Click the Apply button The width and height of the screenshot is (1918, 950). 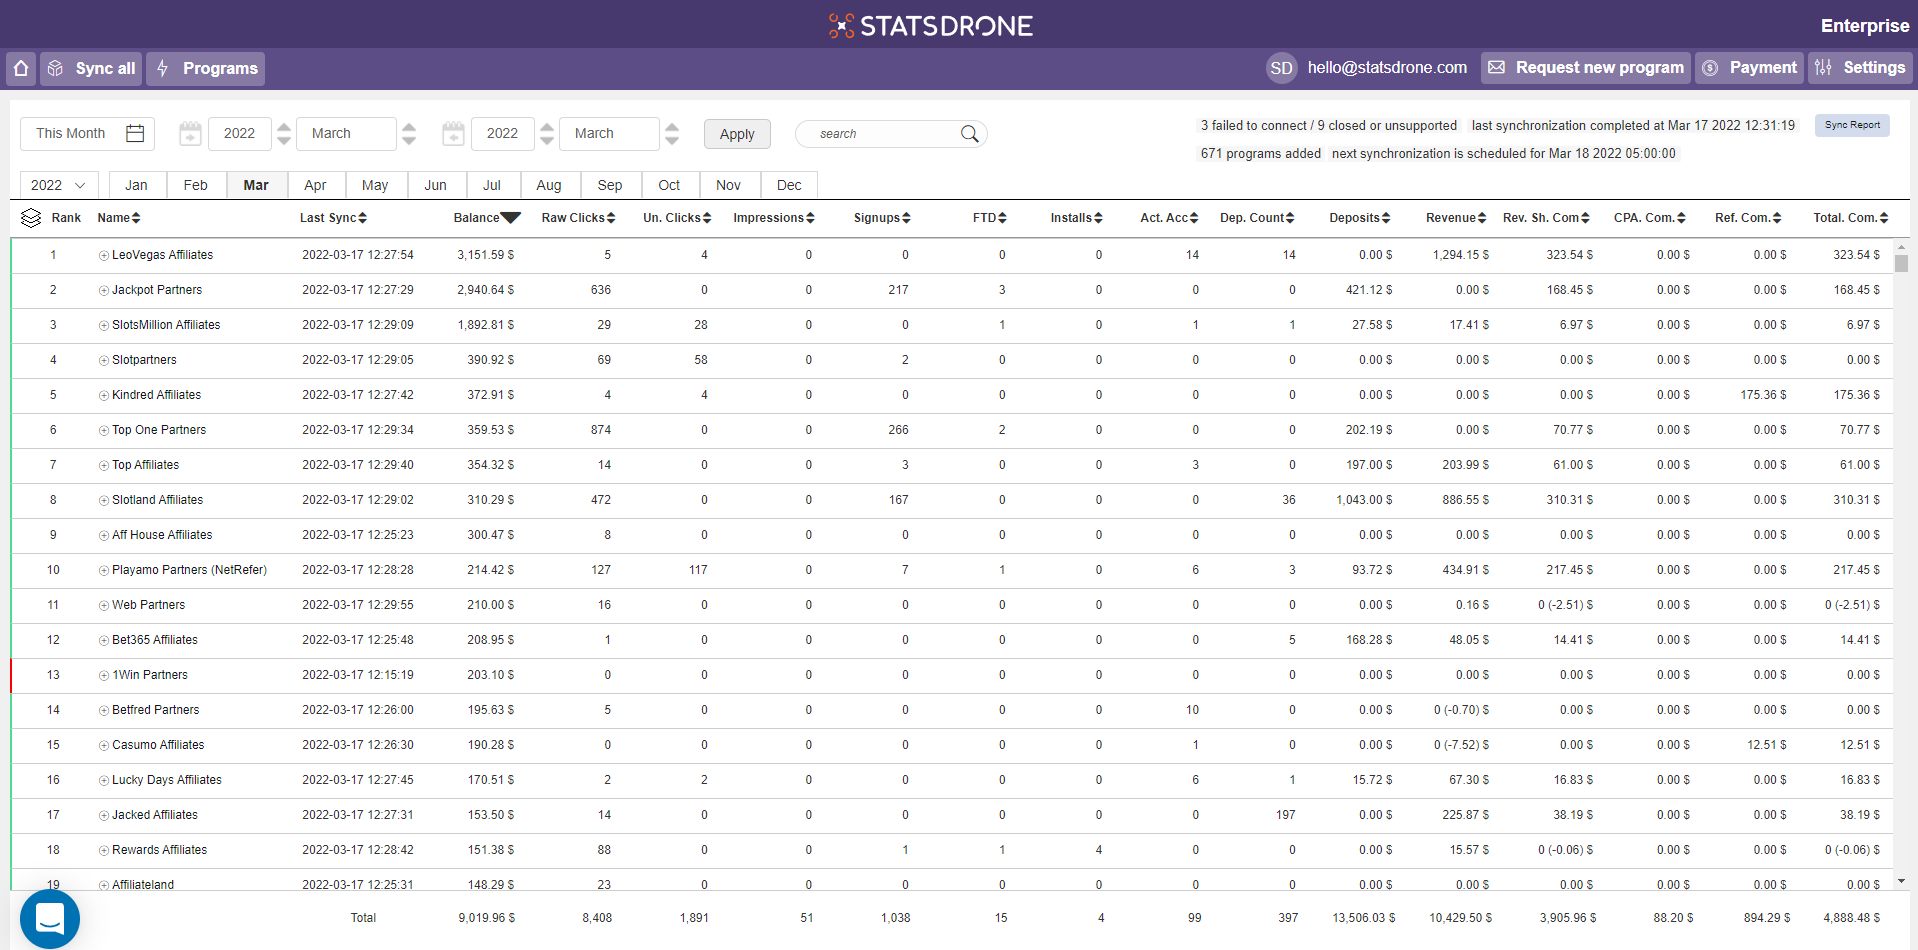[x=737, y=134]
